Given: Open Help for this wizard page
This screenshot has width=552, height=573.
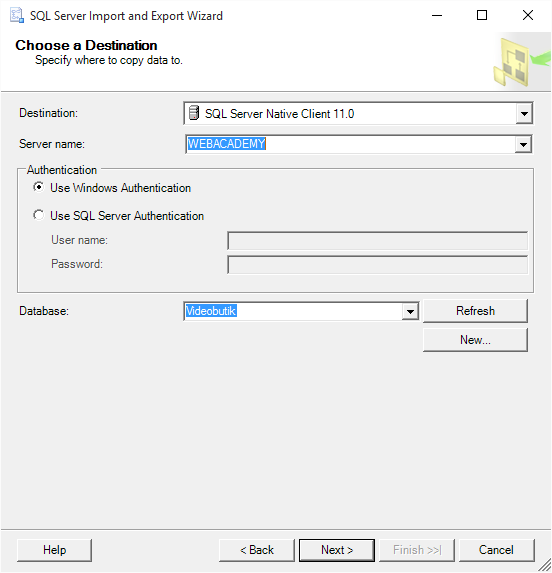Looking at the screenshot, I should tap(54, 550).
